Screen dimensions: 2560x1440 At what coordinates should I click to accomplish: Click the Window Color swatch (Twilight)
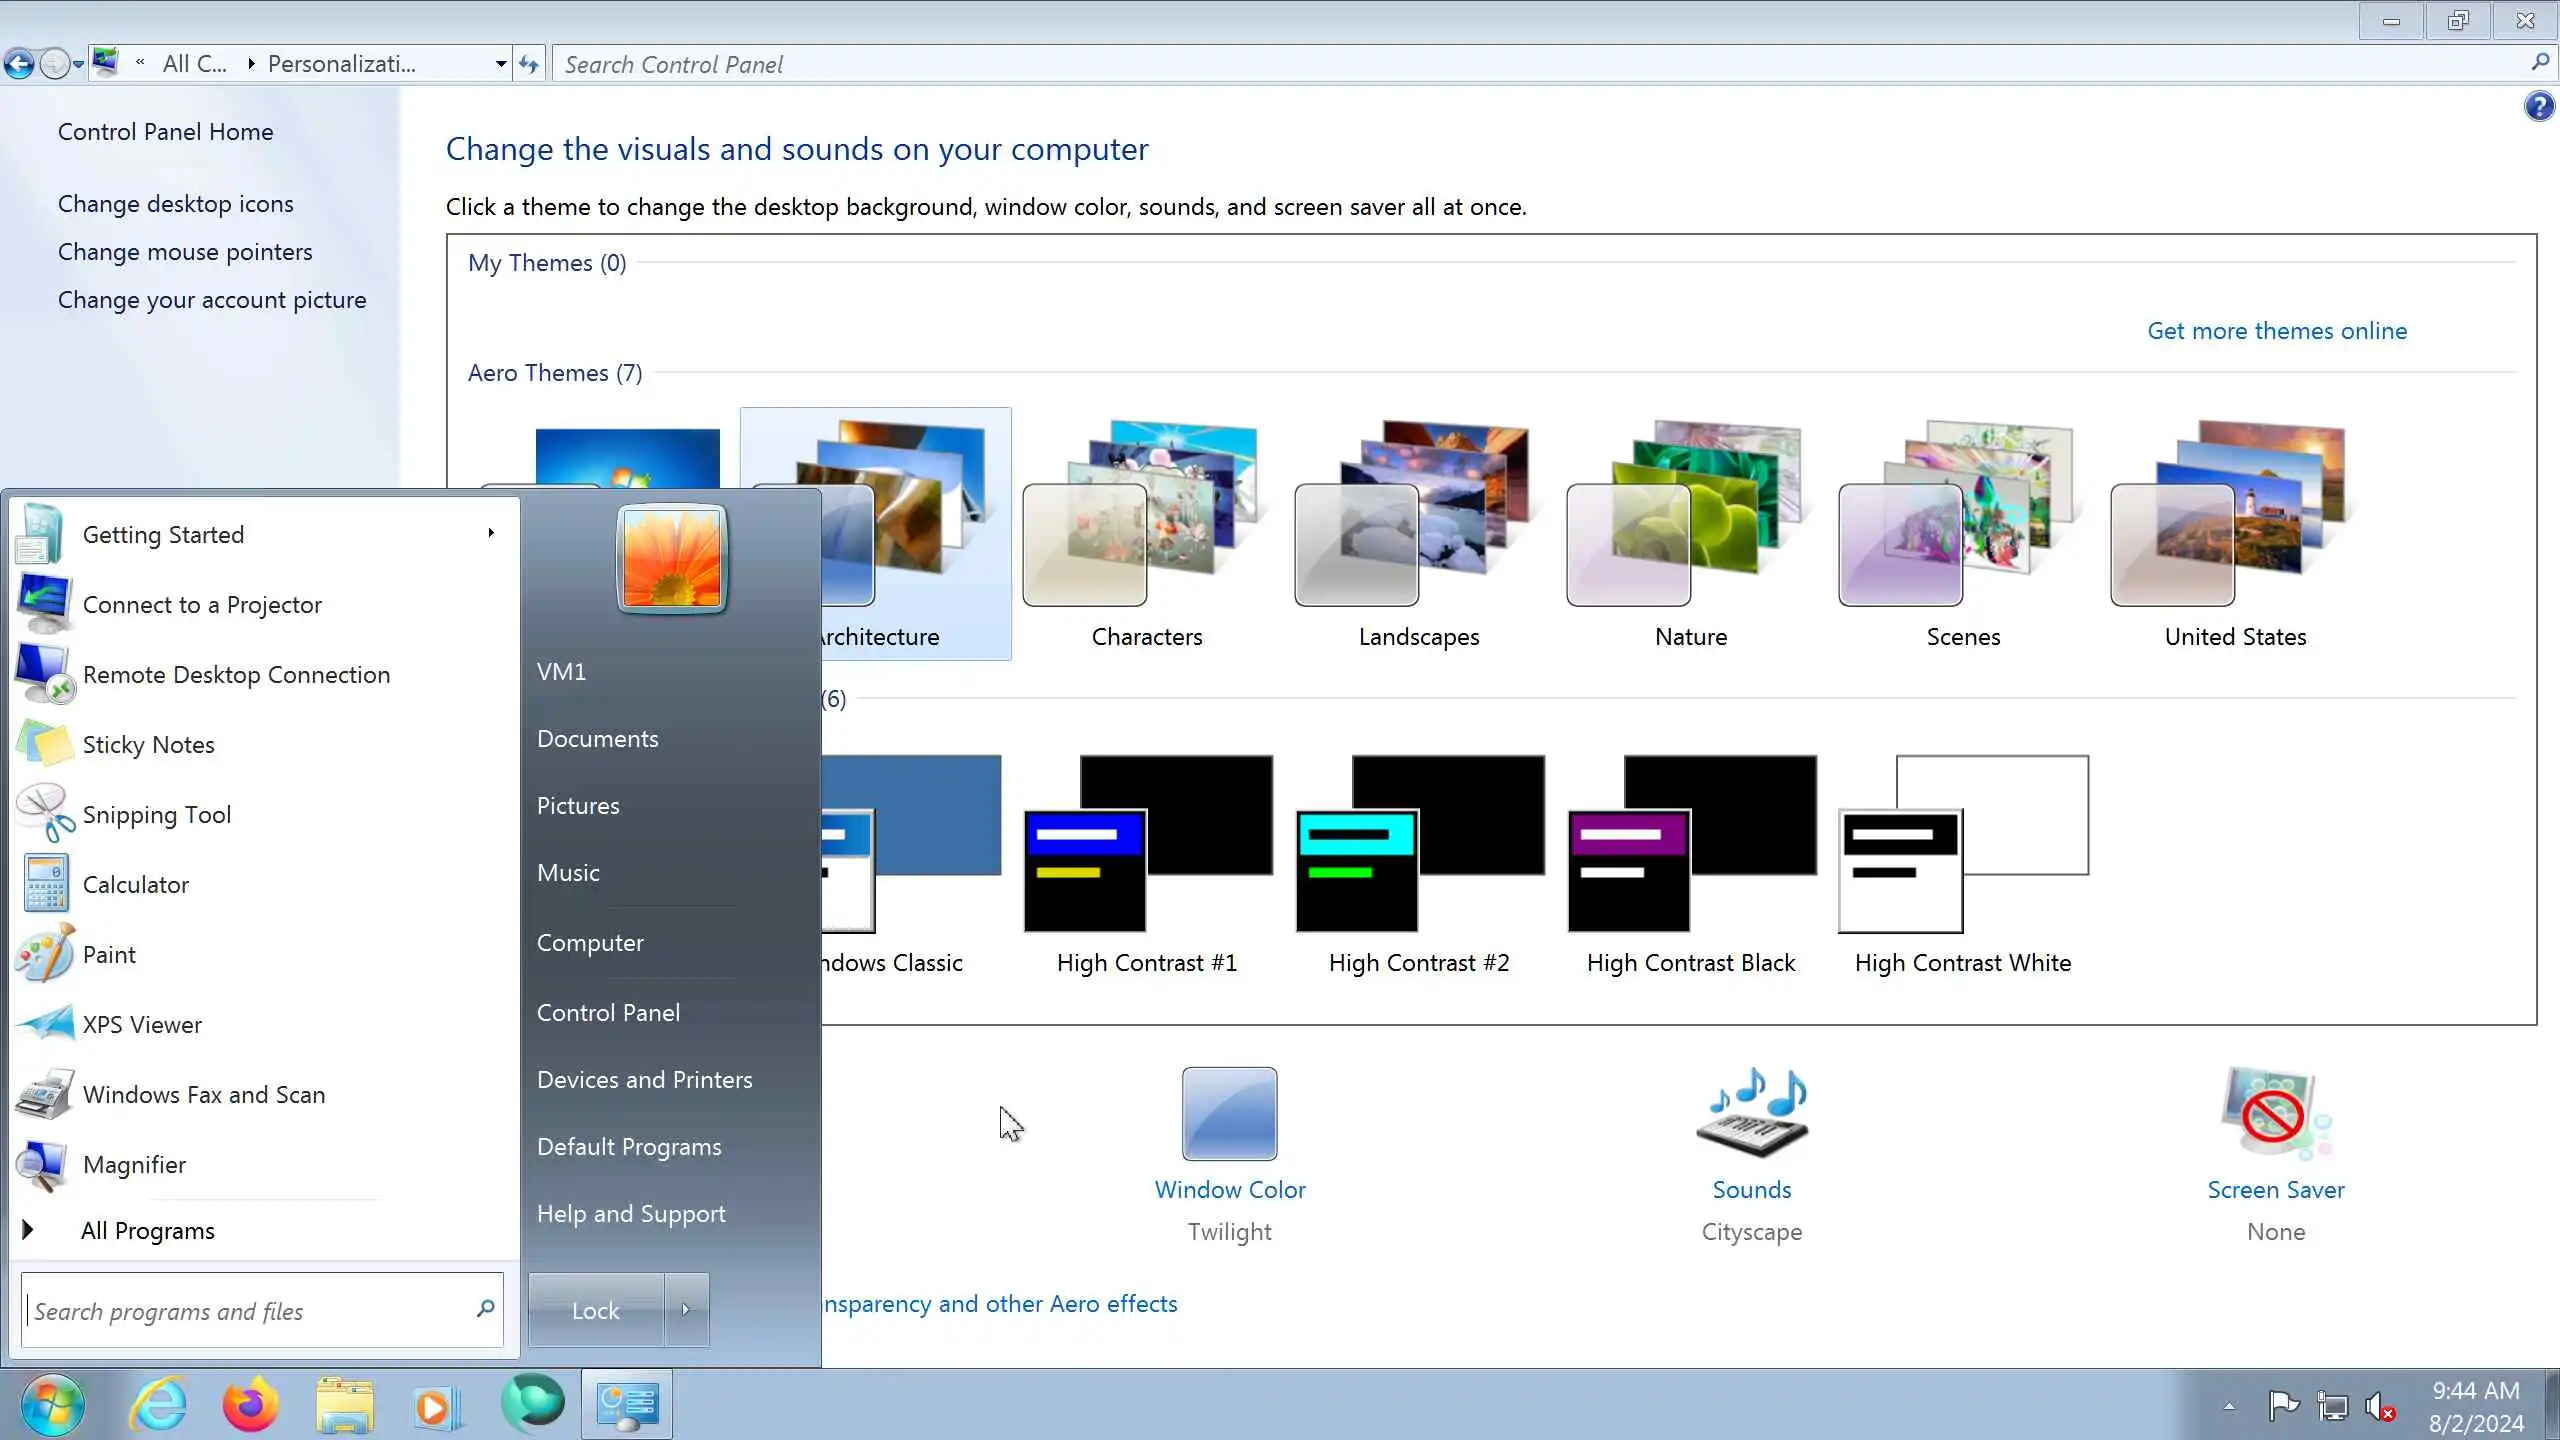pos(1229,1114)
